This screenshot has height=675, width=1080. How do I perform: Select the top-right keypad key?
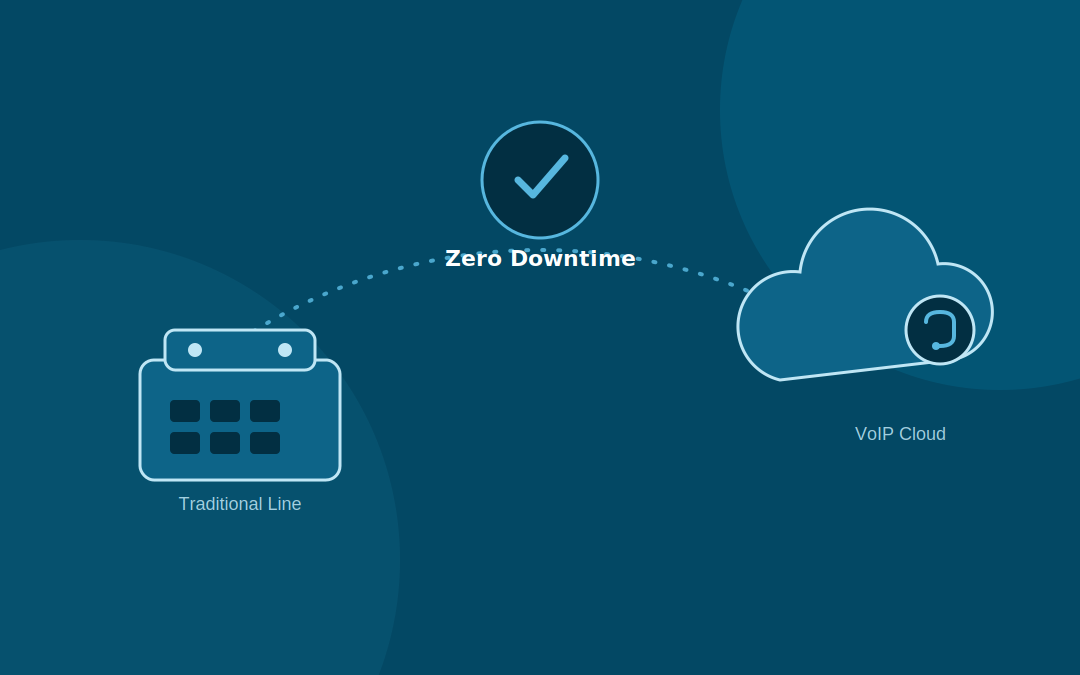[x=265, y=411]
